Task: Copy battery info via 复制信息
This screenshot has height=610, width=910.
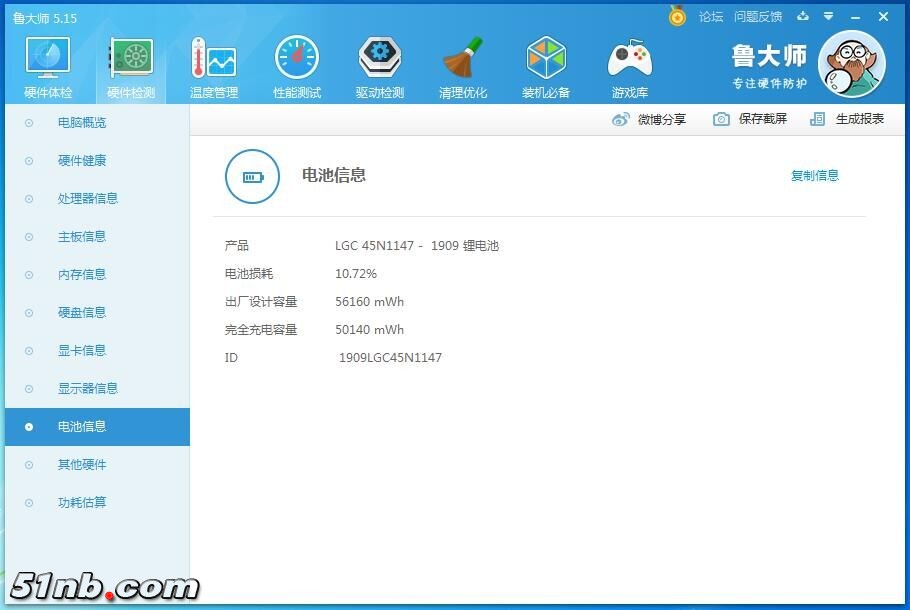Action: tap(816, 175)
